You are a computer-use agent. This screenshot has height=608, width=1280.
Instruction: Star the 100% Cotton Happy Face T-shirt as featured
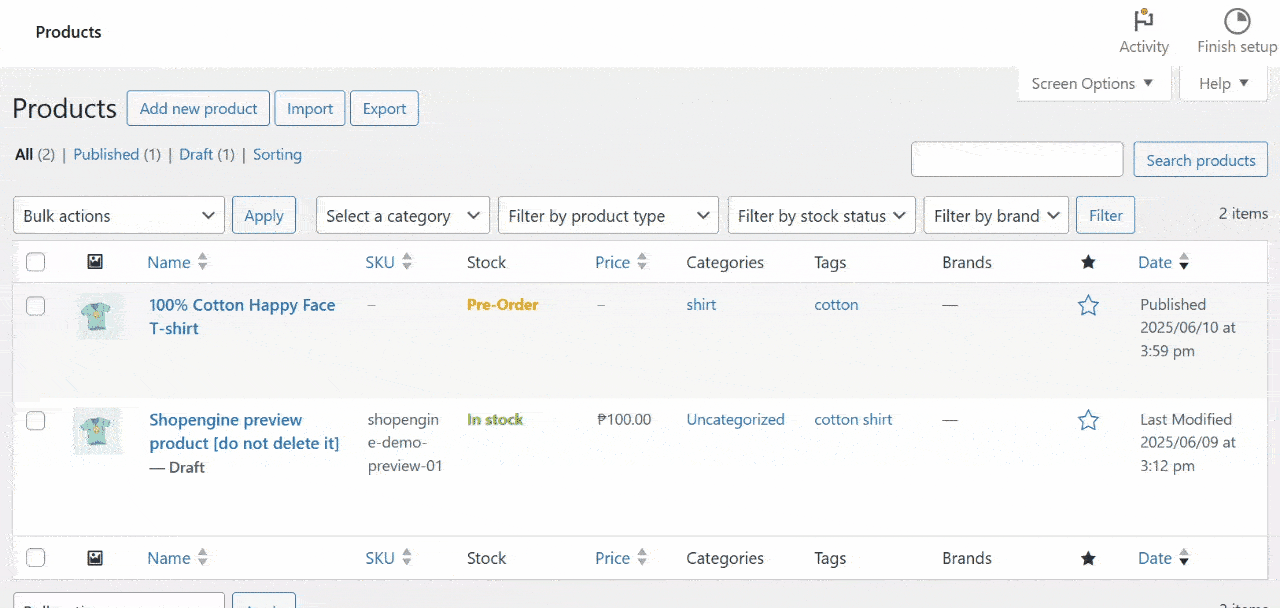click(1088, 306)
